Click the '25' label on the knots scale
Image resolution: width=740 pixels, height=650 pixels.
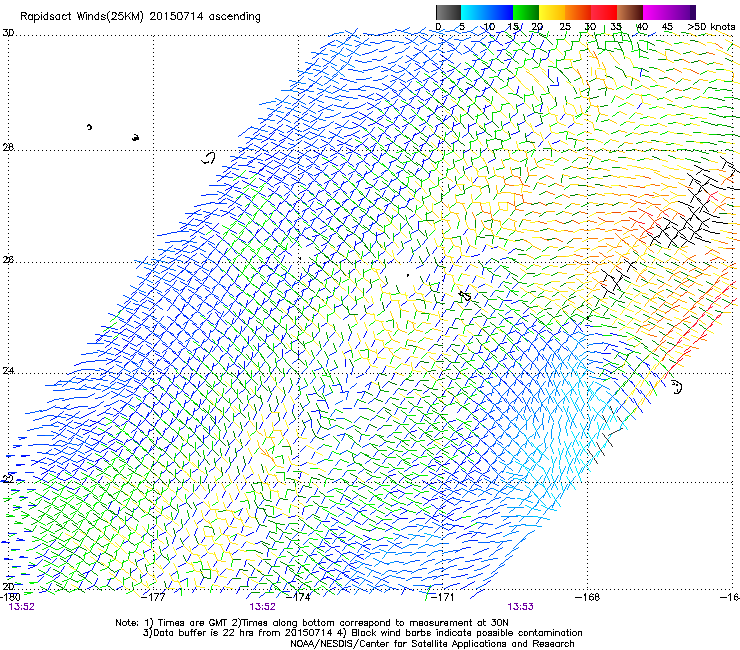[565, 27]
